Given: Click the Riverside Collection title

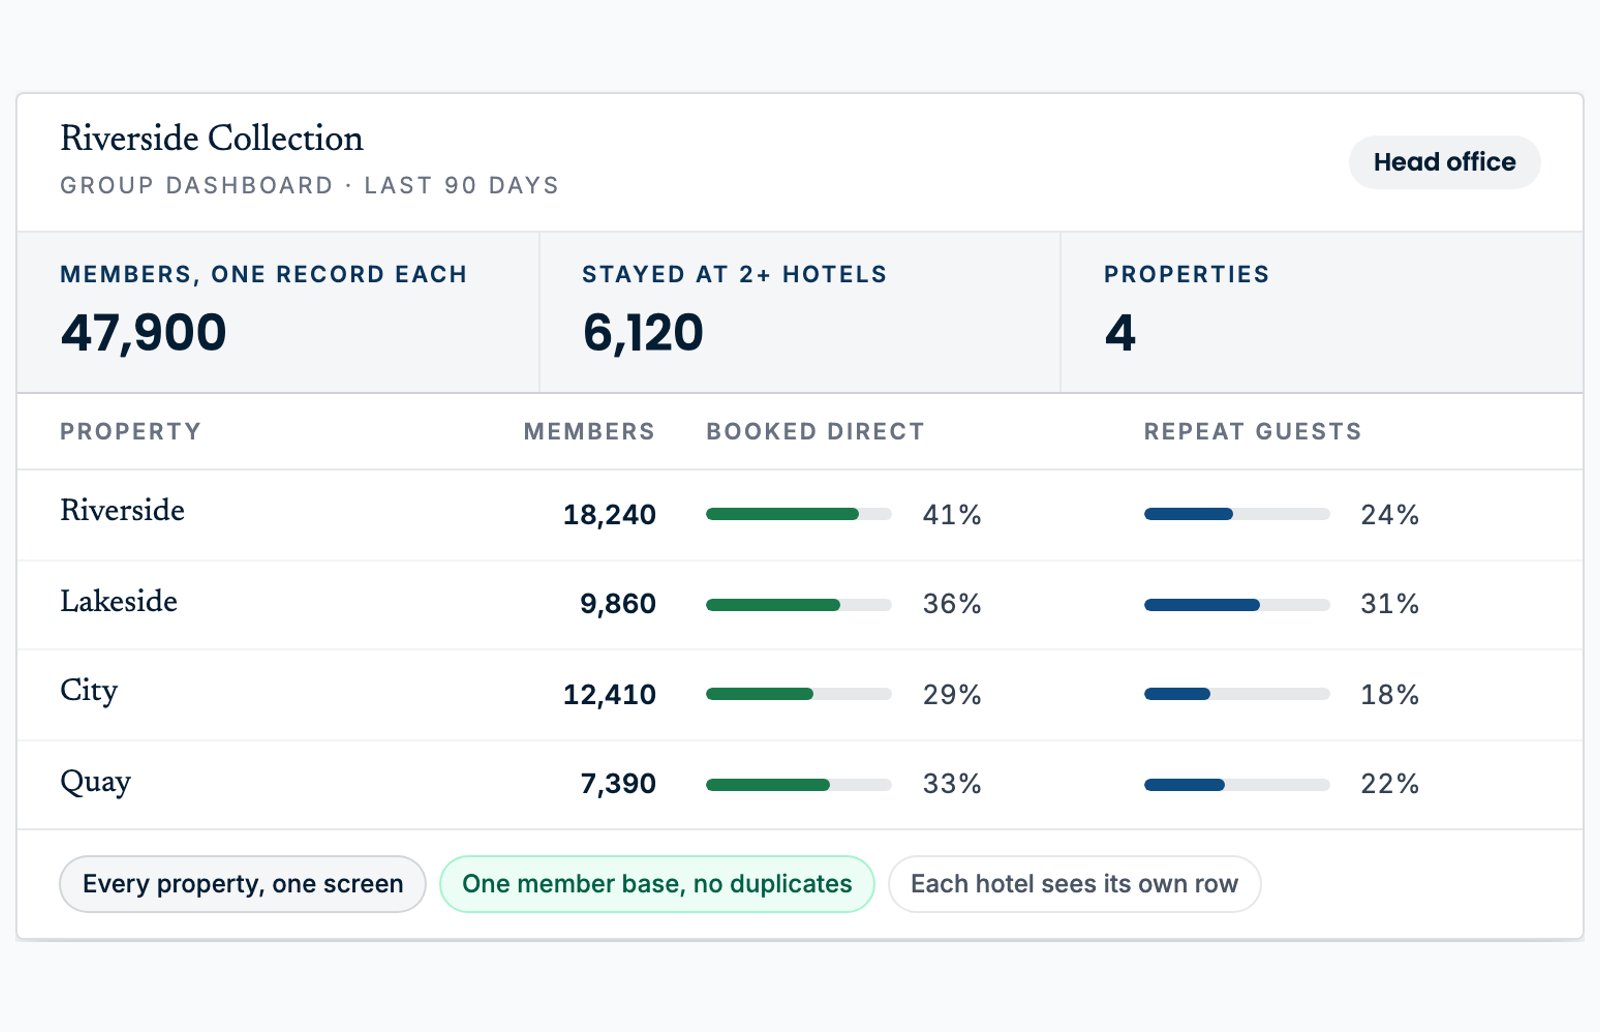Looking at the screenshot, I should (212, 138).
